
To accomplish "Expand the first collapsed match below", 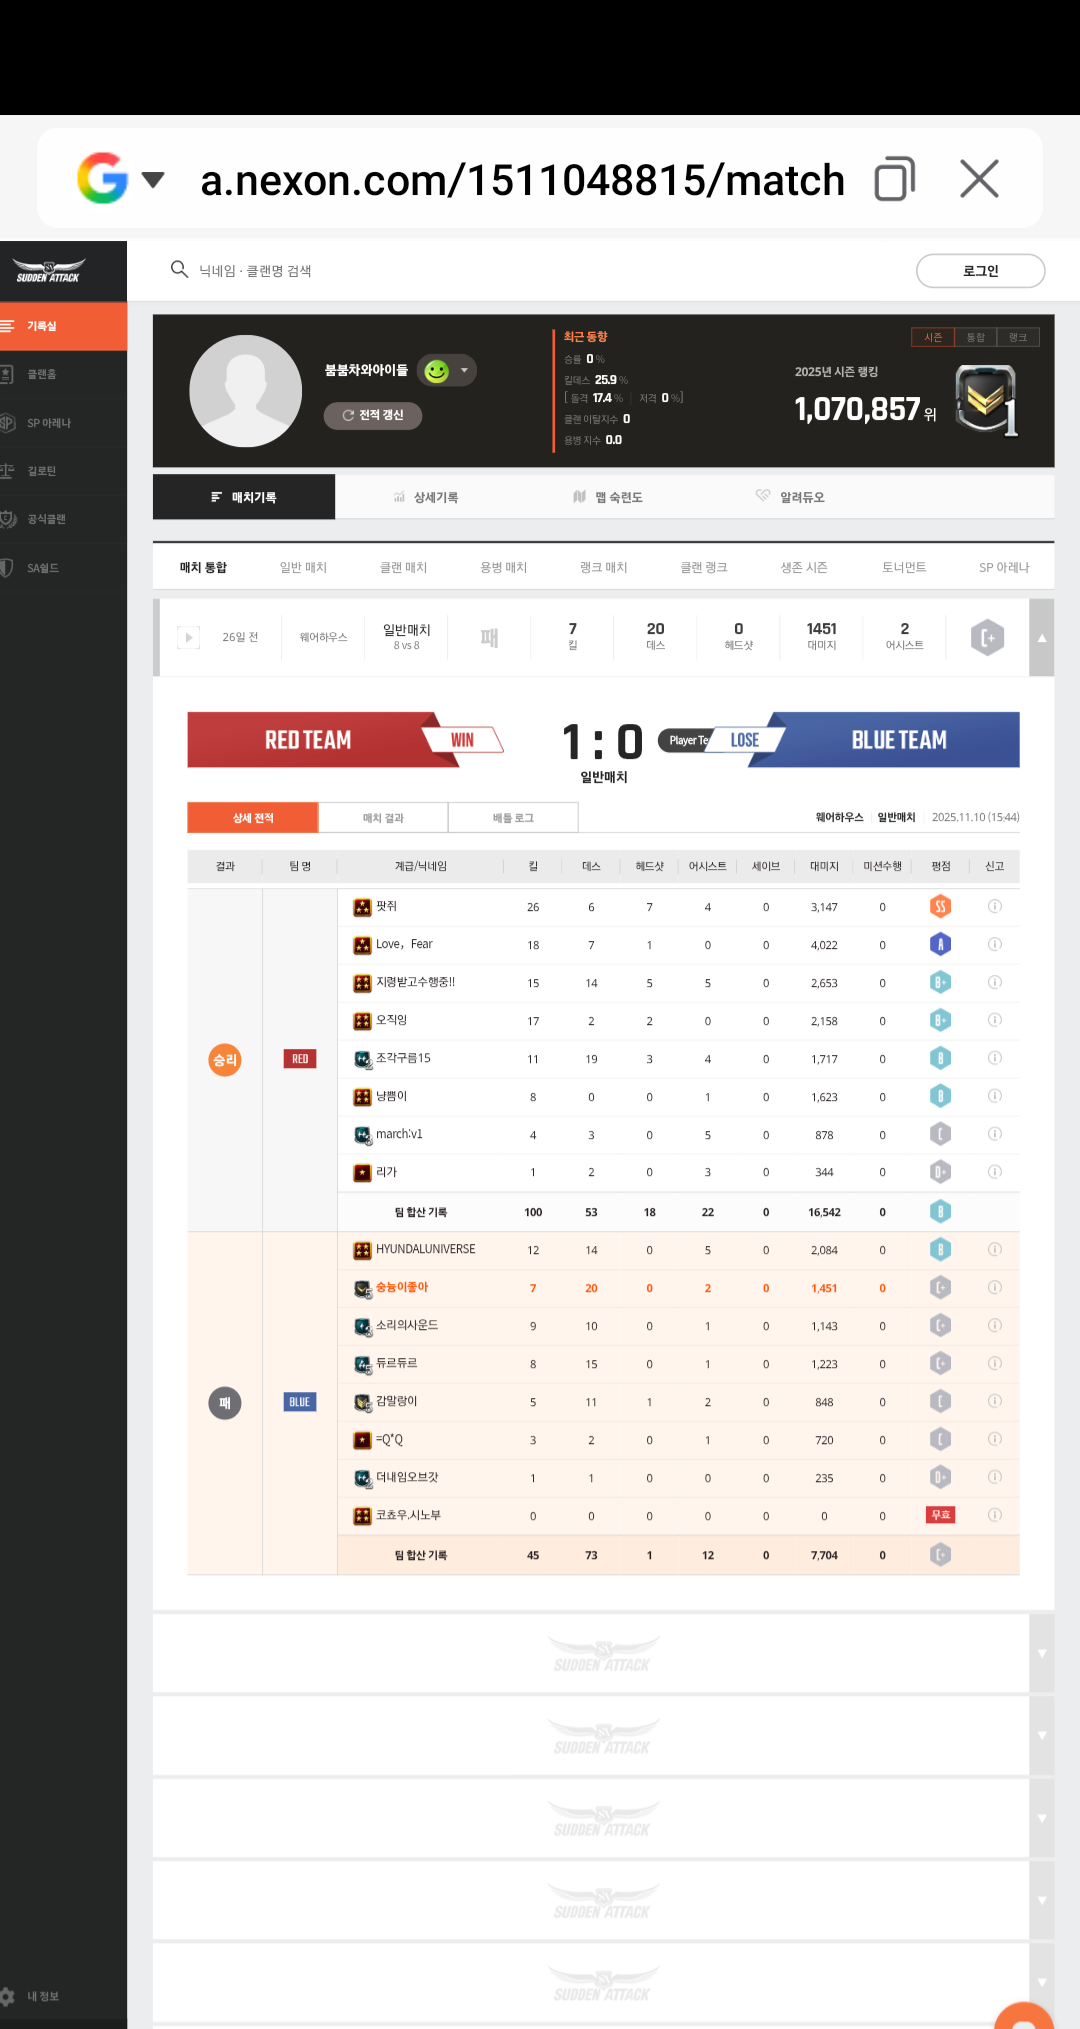I will coord(1041,1654).
